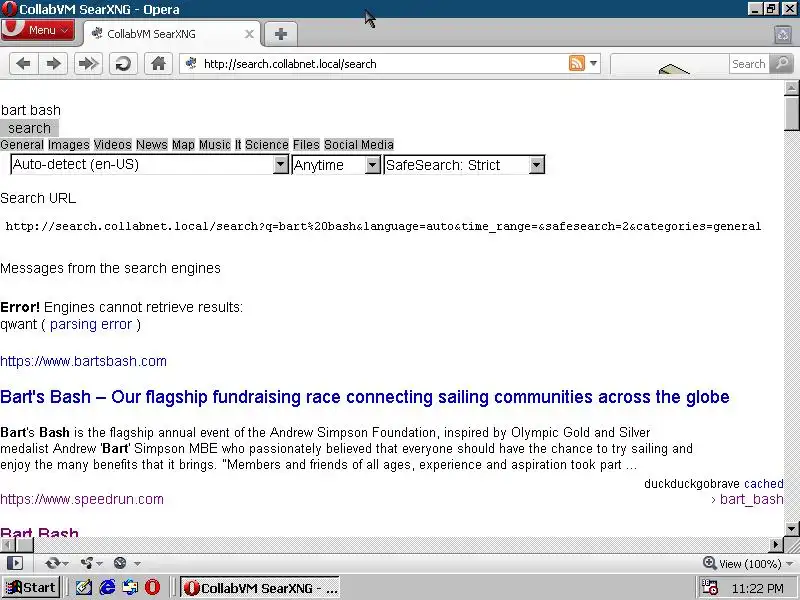Switch to the Social Media category
Image resolution: width=800 pixels, height=600 pixels.
point(359,145)
